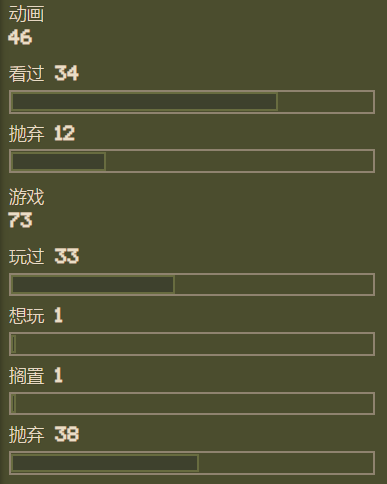
Task: Open the games 抛弃 list
Action: [x=26, y=435]
